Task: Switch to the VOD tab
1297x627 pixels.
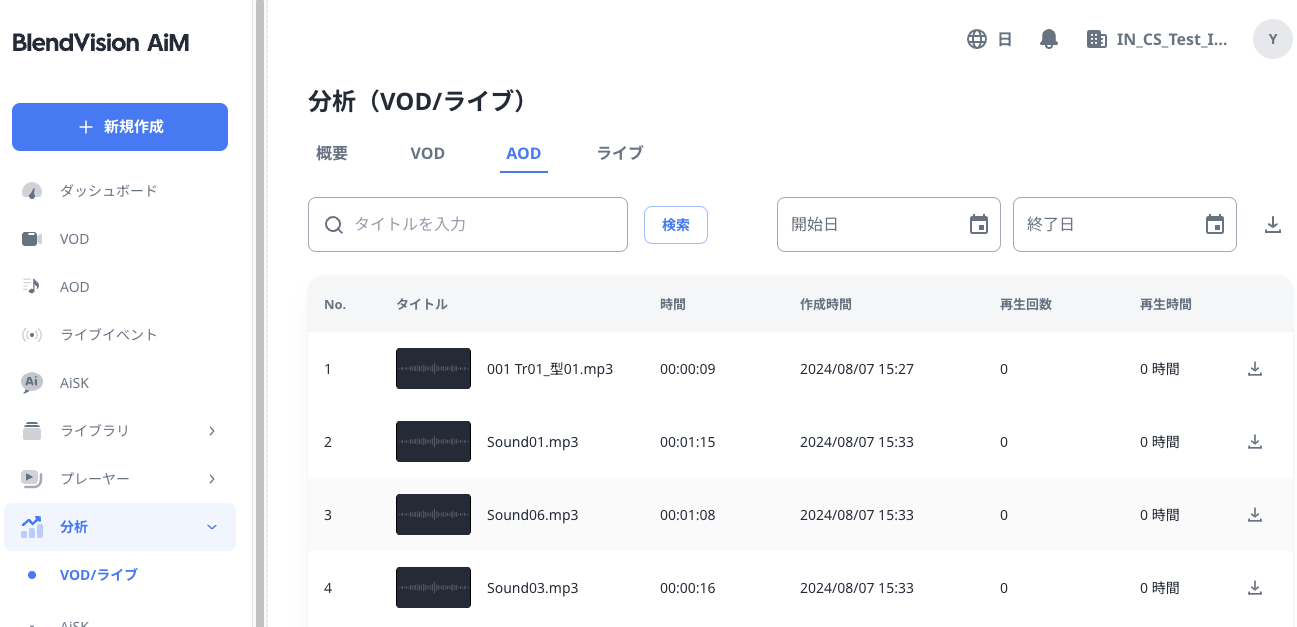Action: pos(427,153)
